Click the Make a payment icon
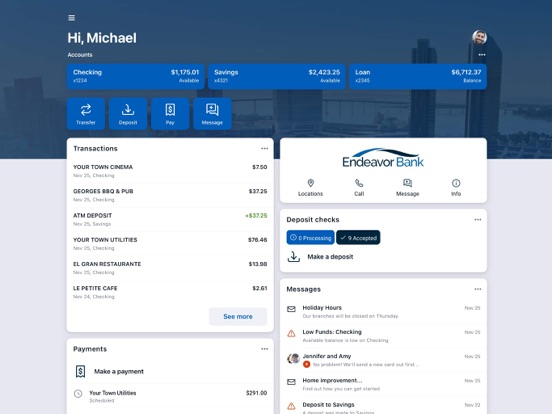Screen dimensions: 552x414 pos(80,371)
